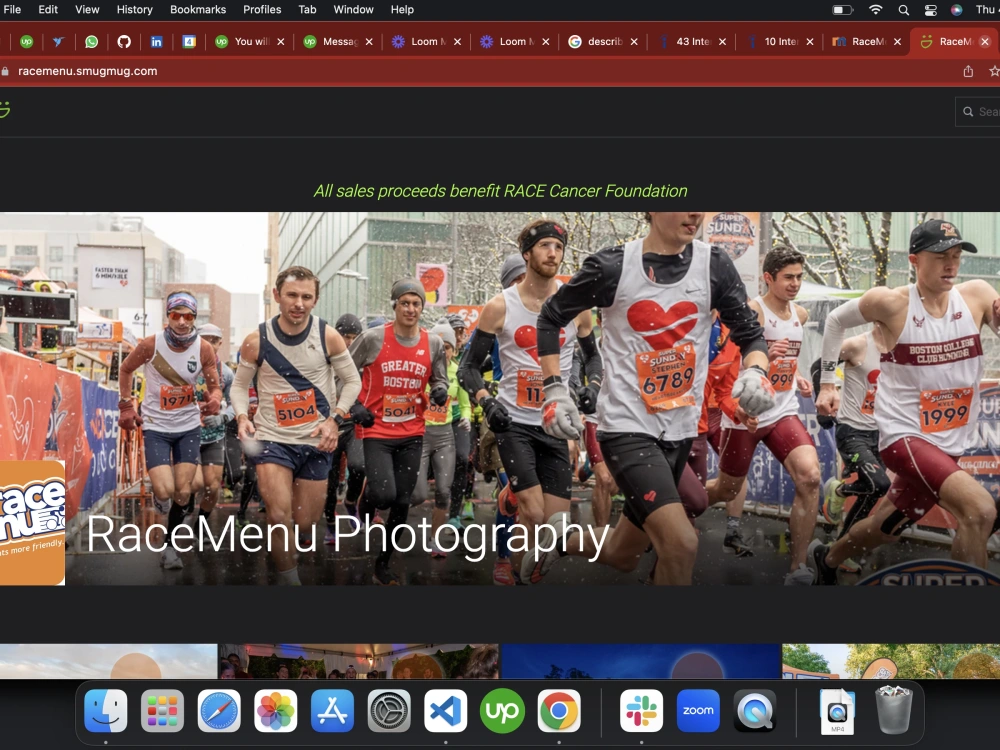Open Launchpad in the Dock
This screenshot has width=1000, height=750.
tap(162, 710)
